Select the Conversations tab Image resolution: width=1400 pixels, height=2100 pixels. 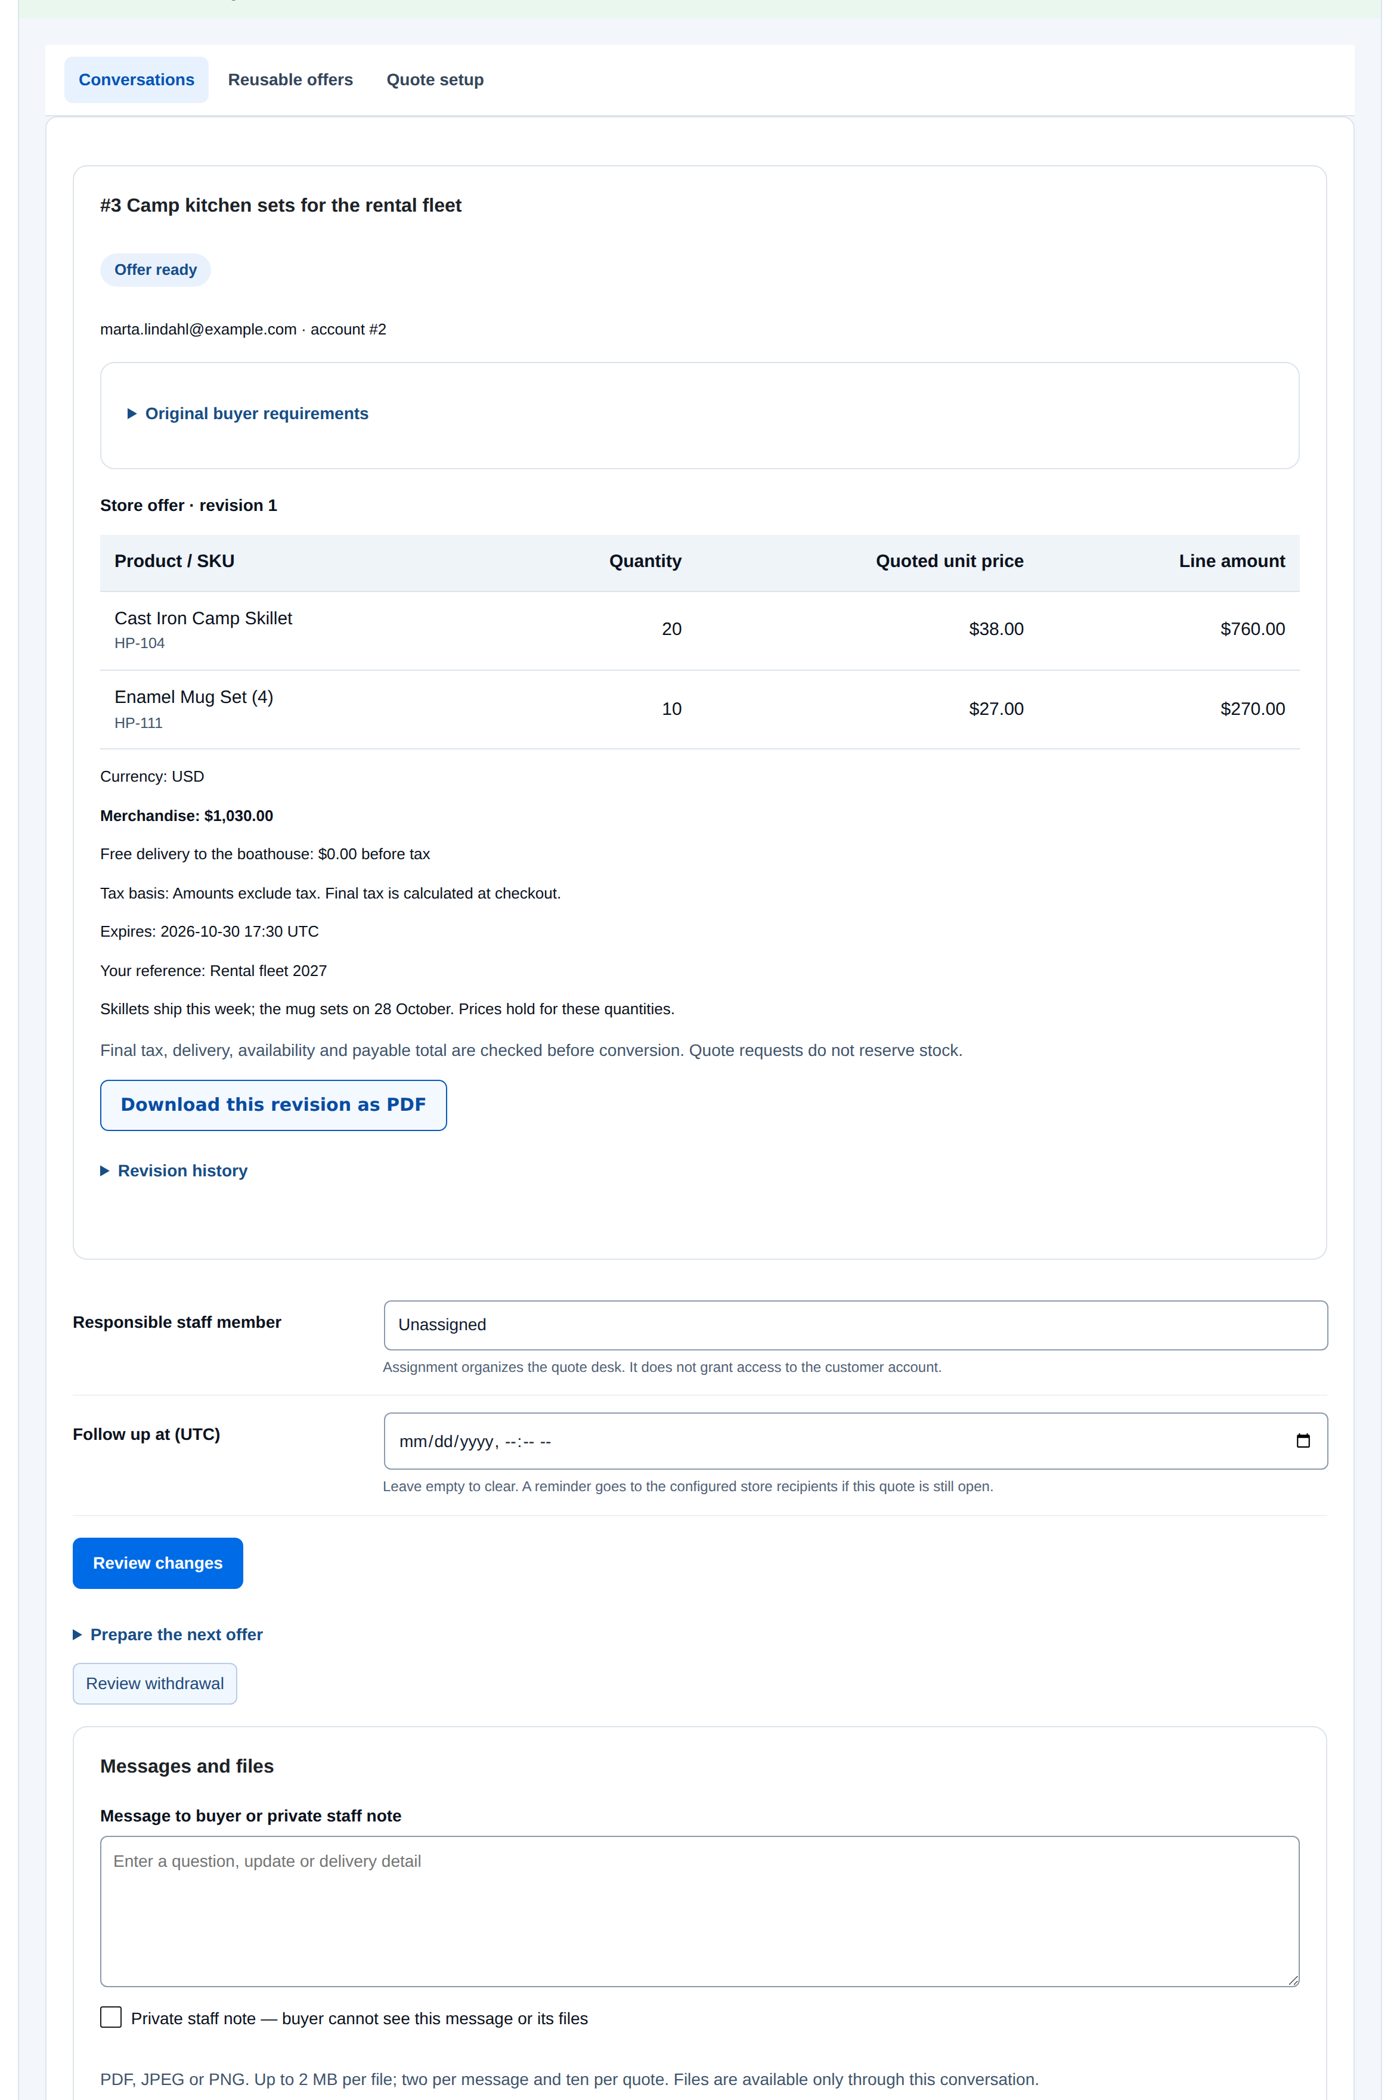tap(137, 80)
